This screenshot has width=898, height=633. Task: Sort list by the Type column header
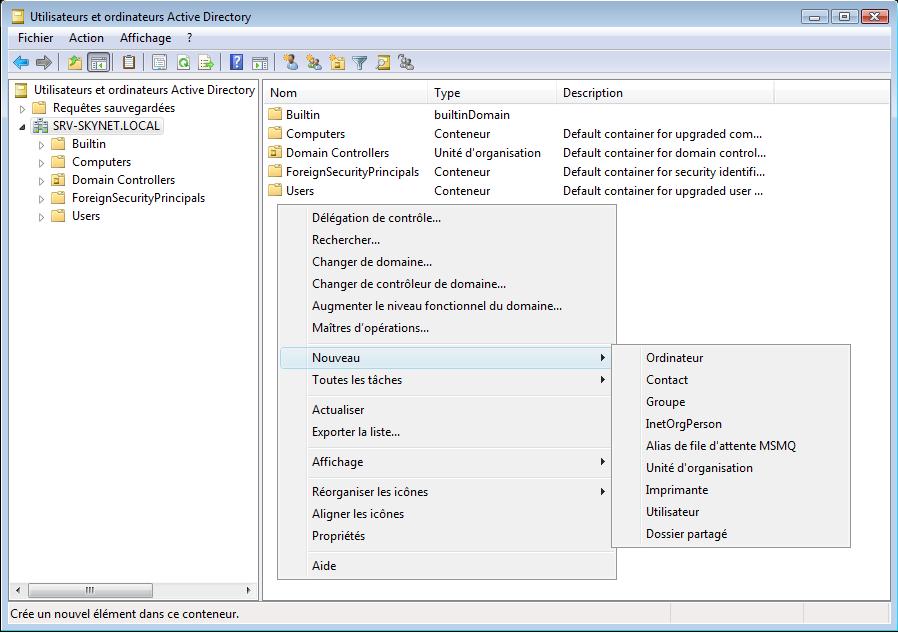coord(447,93)
